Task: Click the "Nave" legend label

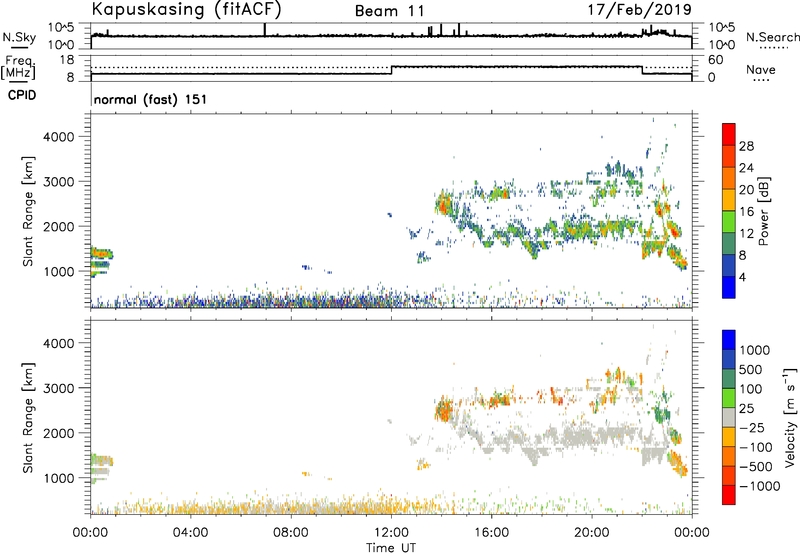Action: pos(761,69)
